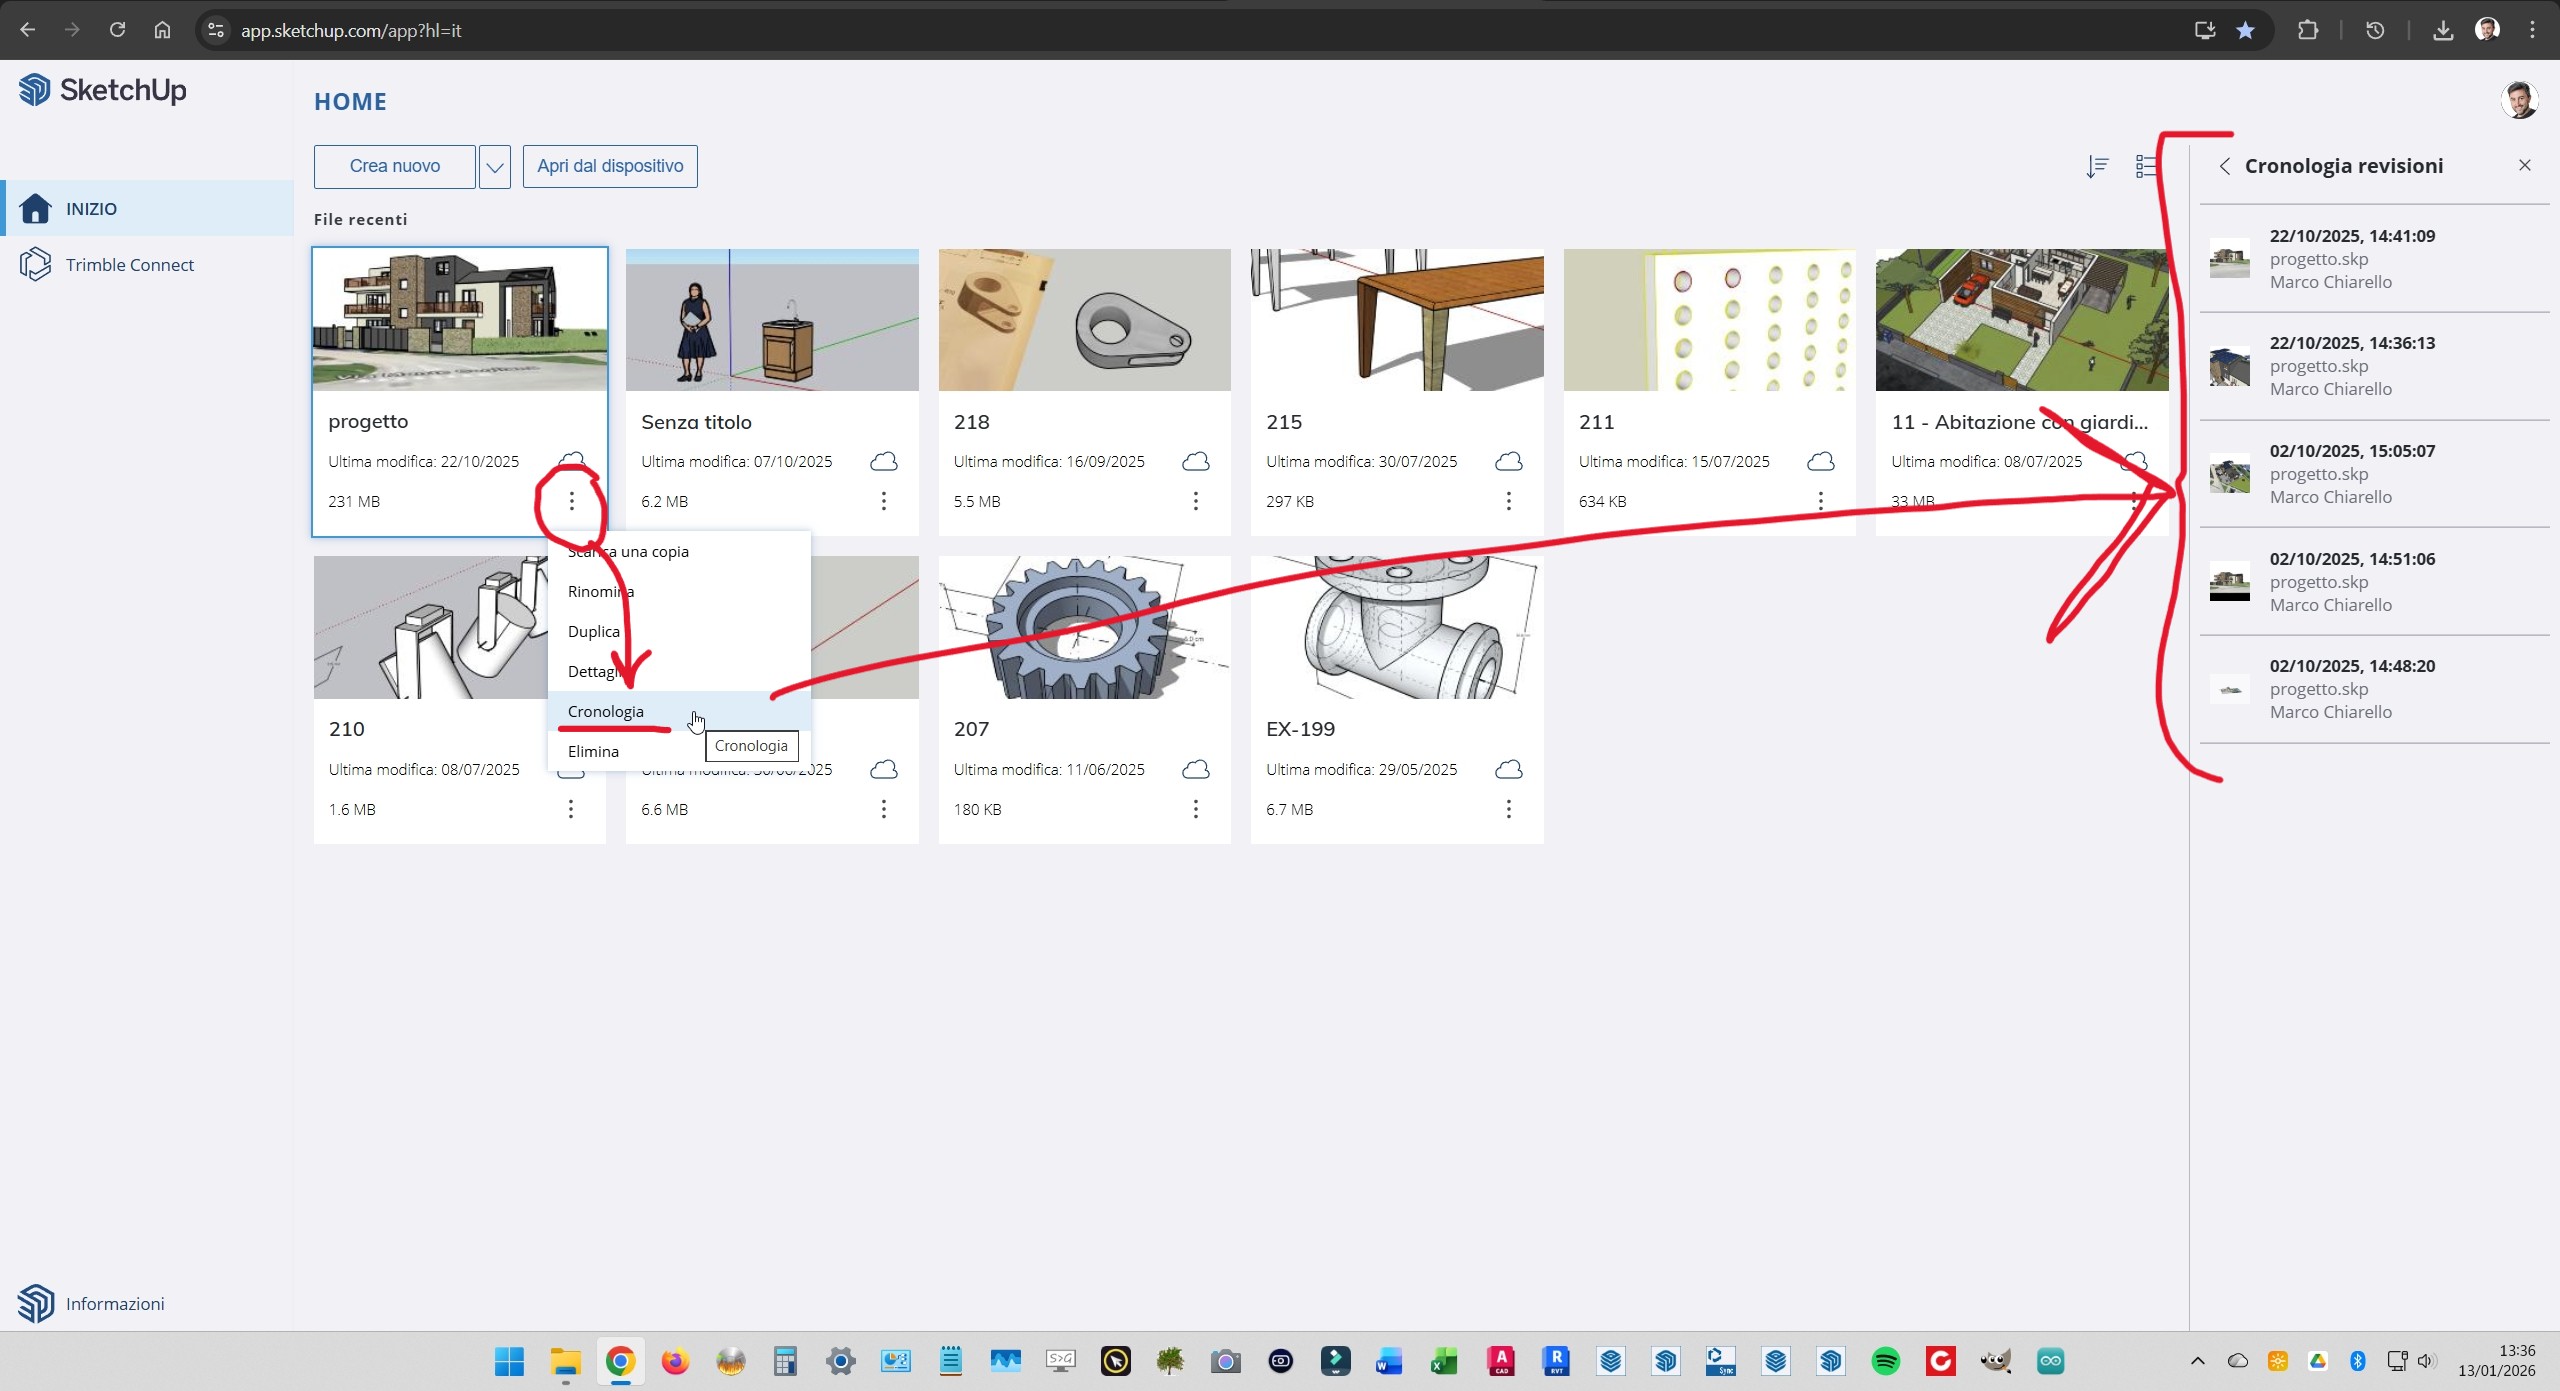The width and height of the screenshot is (2560, 1391).
Task: Click the Informazioni info icon at bottom left
Action: pyautogui.click(x=35, y=1303)
